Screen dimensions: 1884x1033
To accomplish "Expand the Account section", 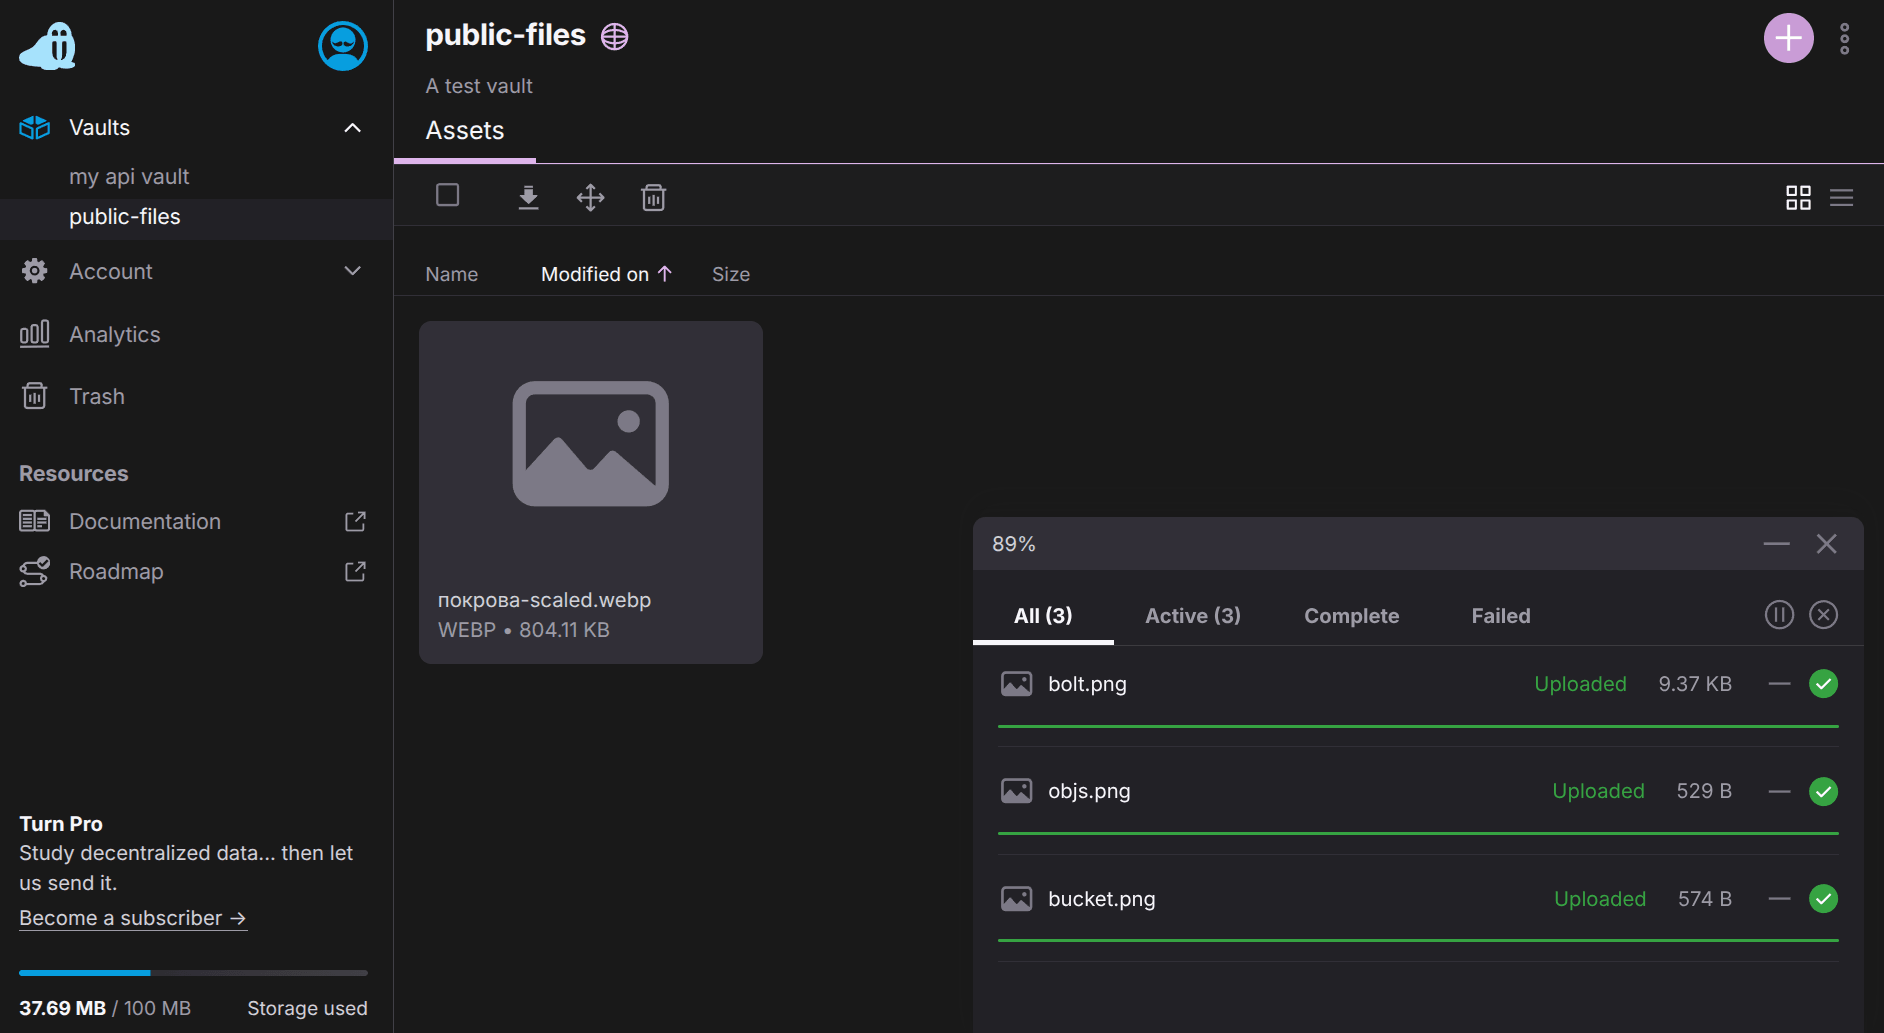I will click(352, 271).
